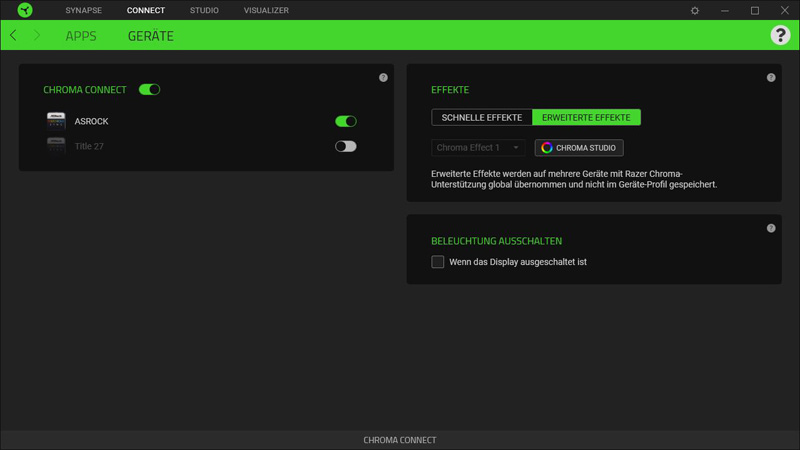Click the Chroma Connect footer label
The image size is (800, 450).
pos(399,440)
